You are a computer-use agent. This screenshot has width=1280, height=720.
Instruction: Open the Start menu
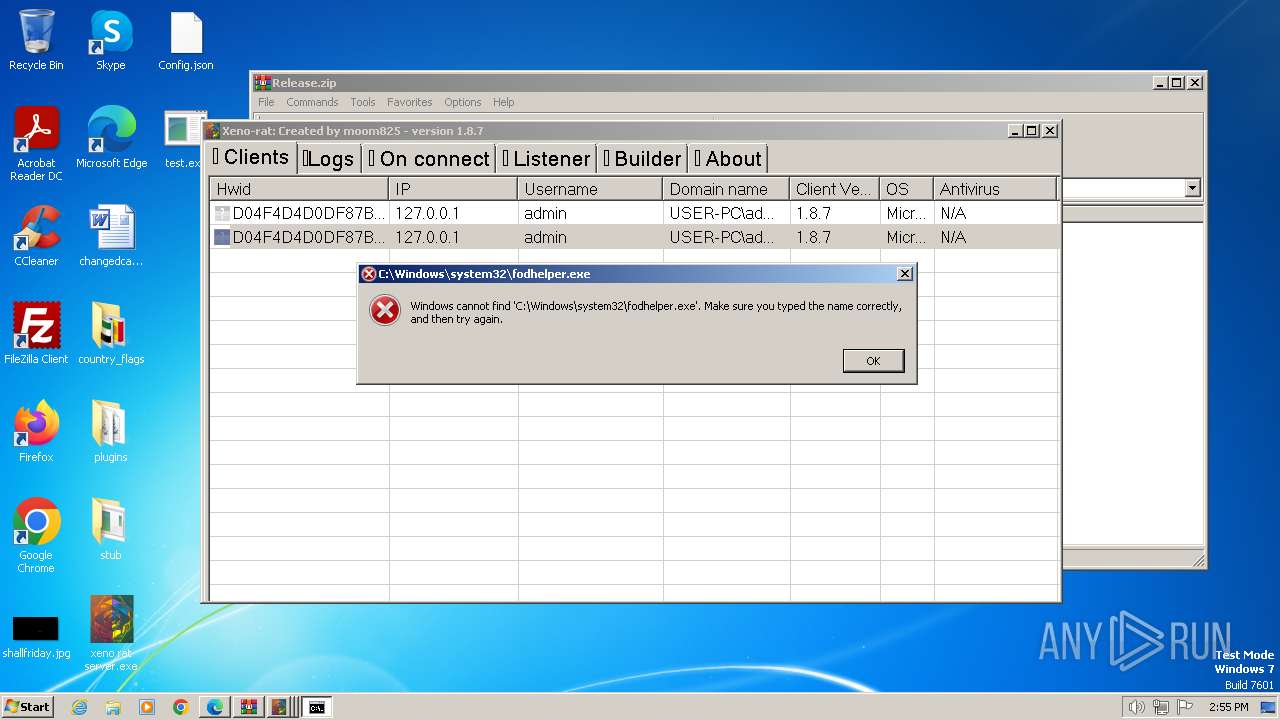pos(27,707)
